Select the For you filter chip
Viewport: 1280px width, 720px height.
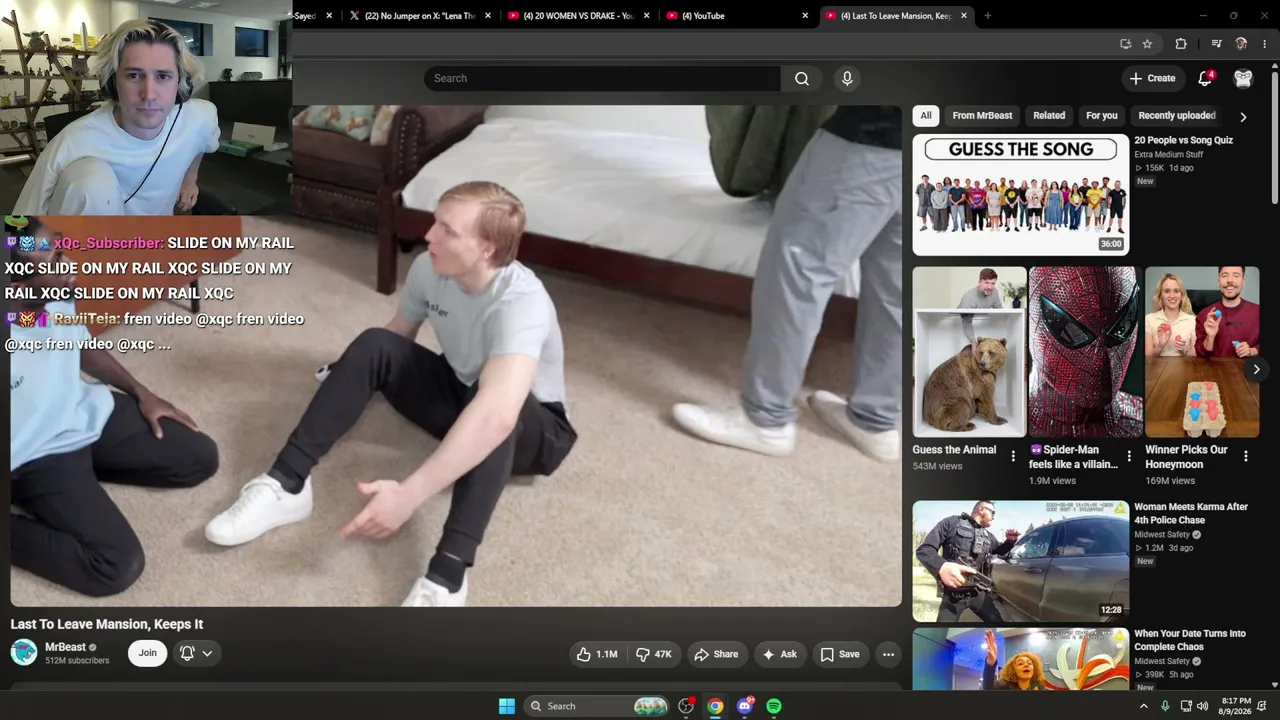1102,116
